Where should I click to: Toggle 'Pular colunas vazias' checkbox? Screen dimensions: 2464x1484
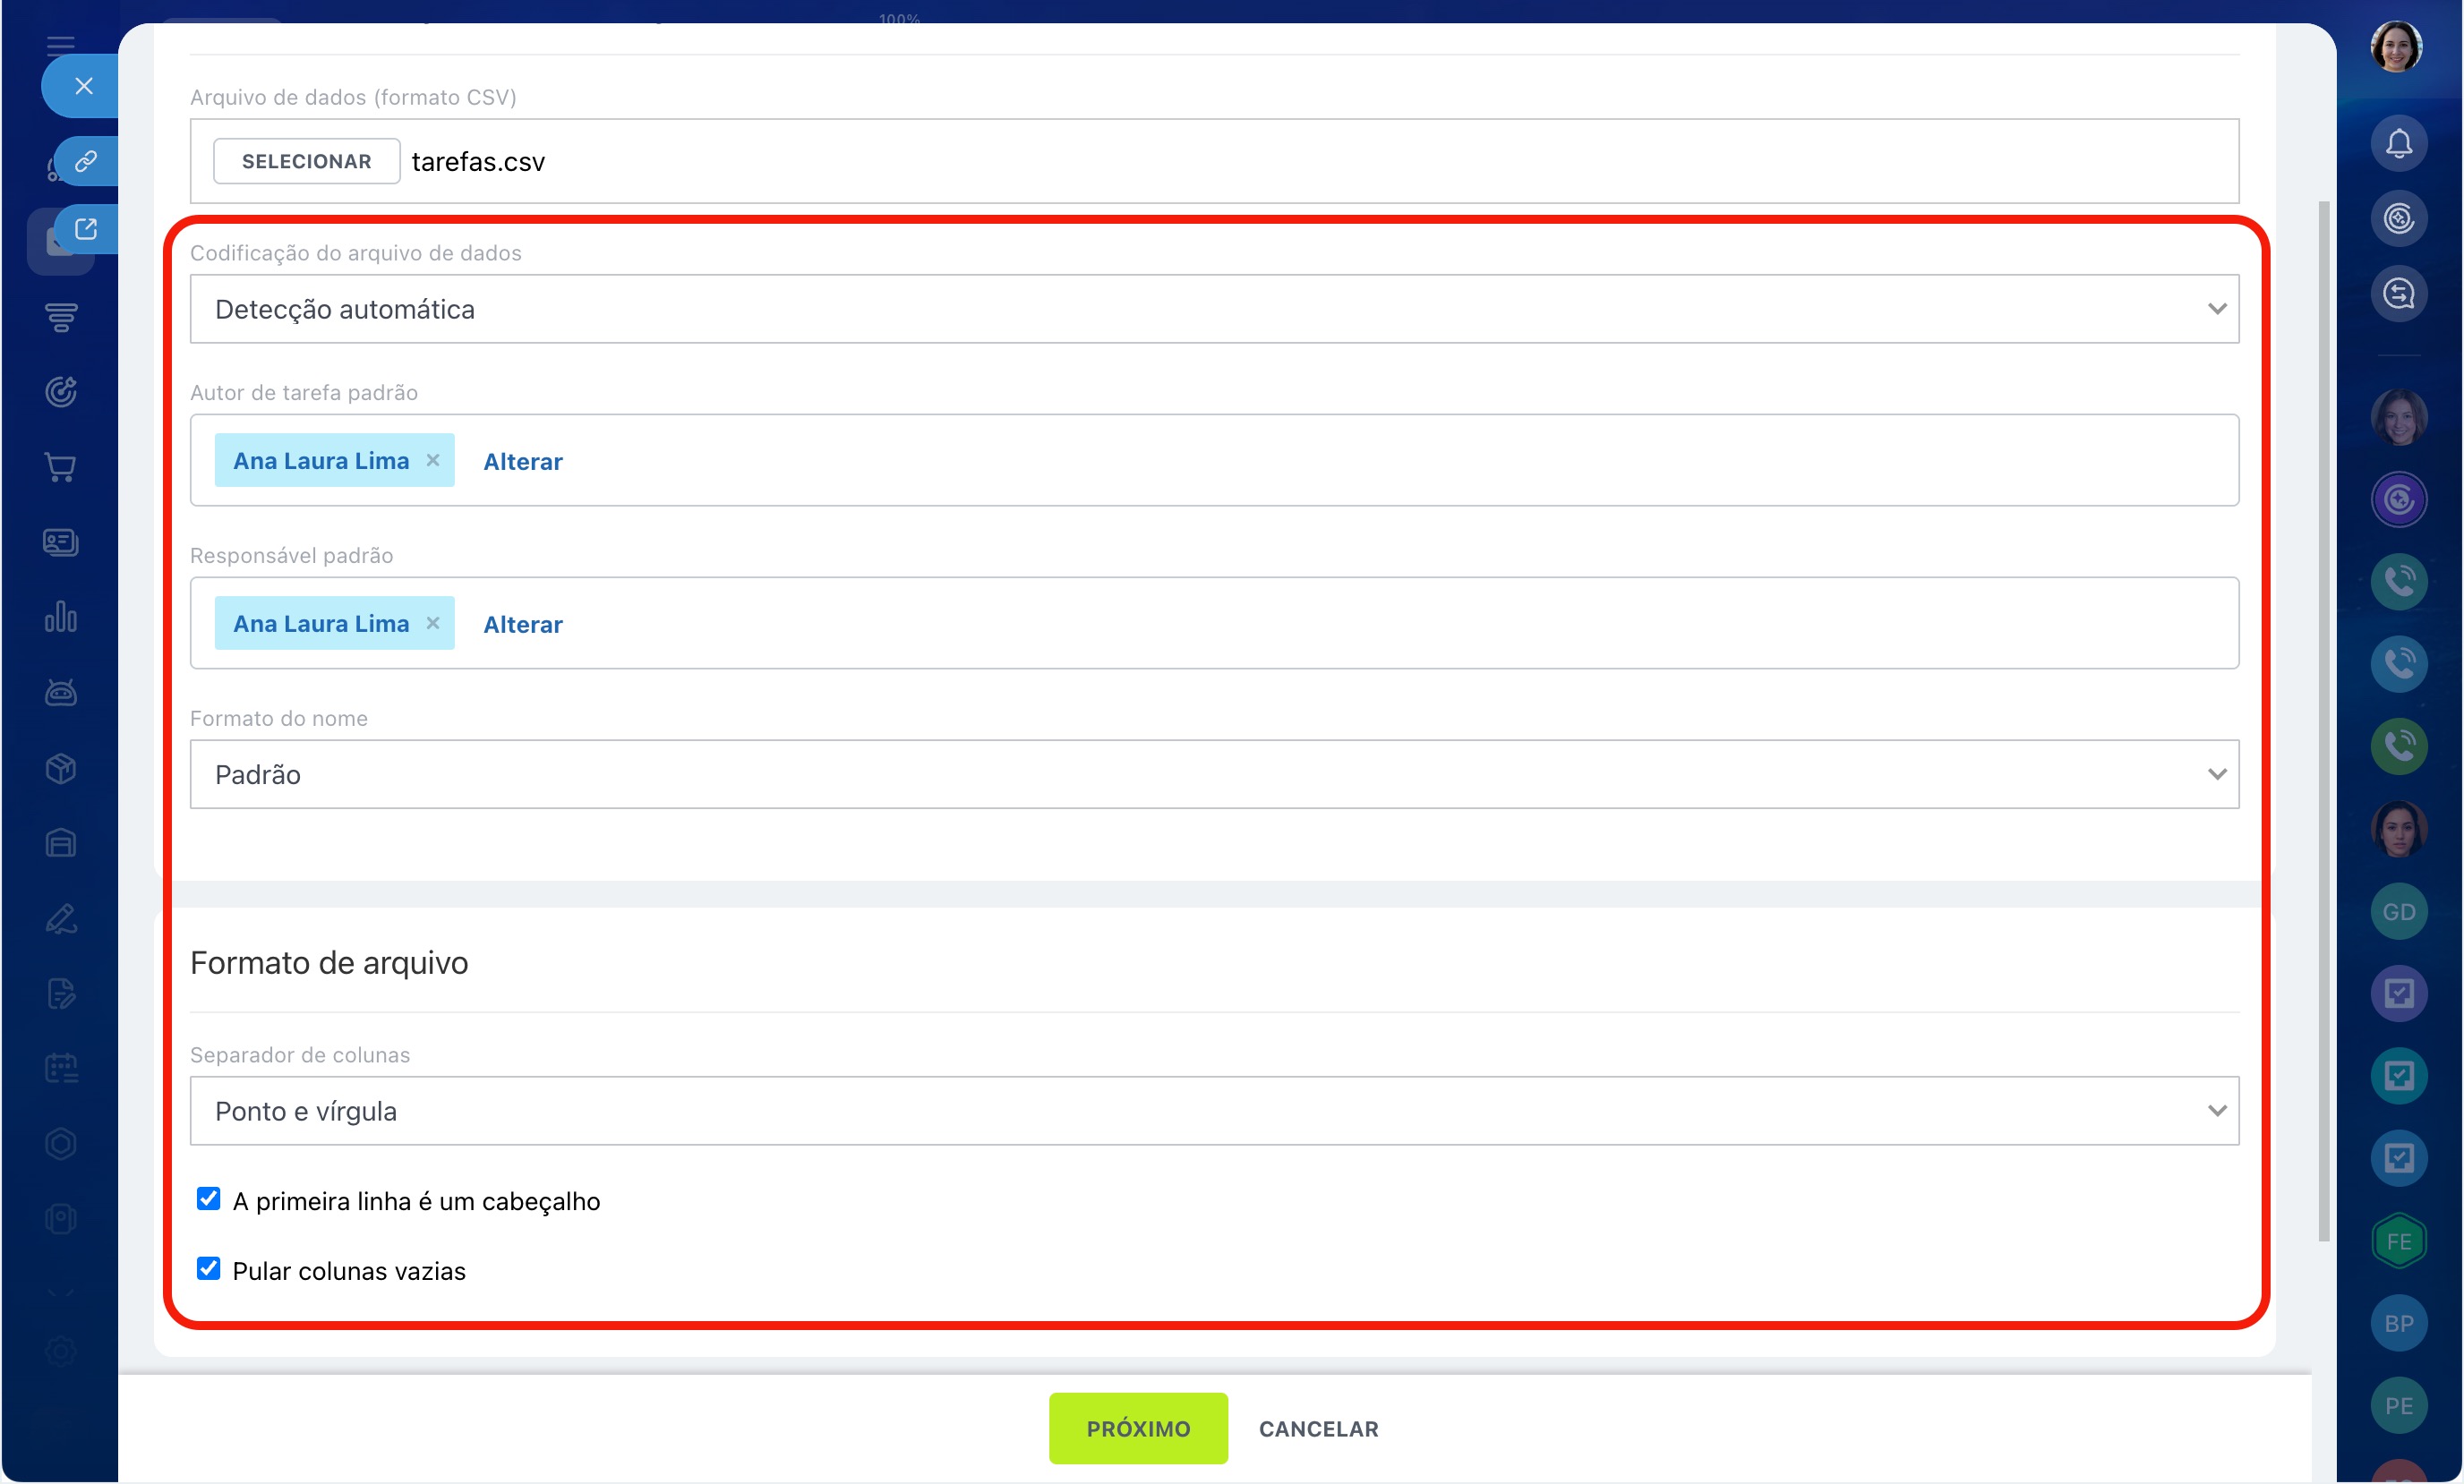coord(208,1269)
